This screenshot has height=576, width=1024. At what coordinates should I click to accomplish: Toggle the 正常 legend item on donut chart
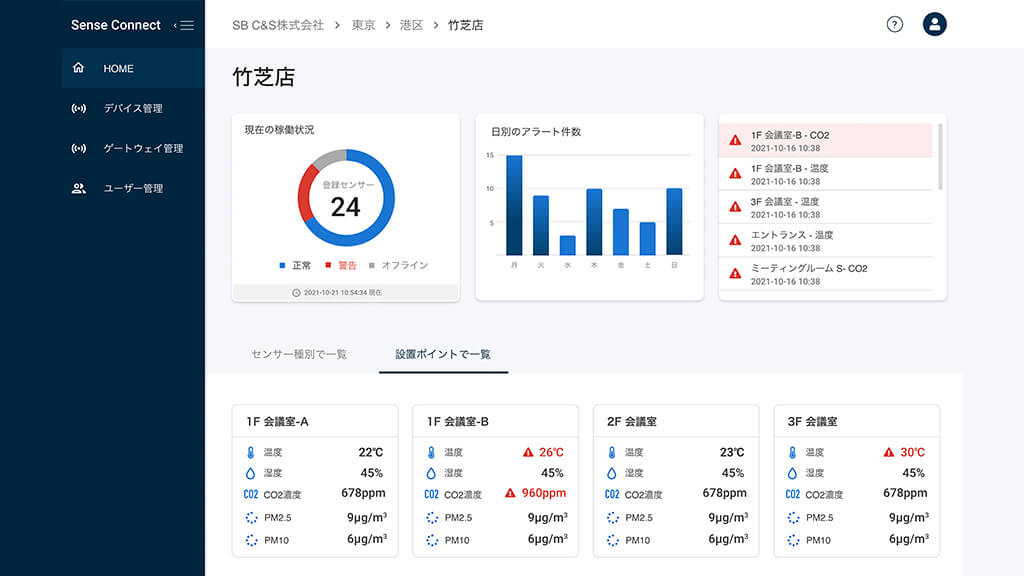(x=295, y=265)
